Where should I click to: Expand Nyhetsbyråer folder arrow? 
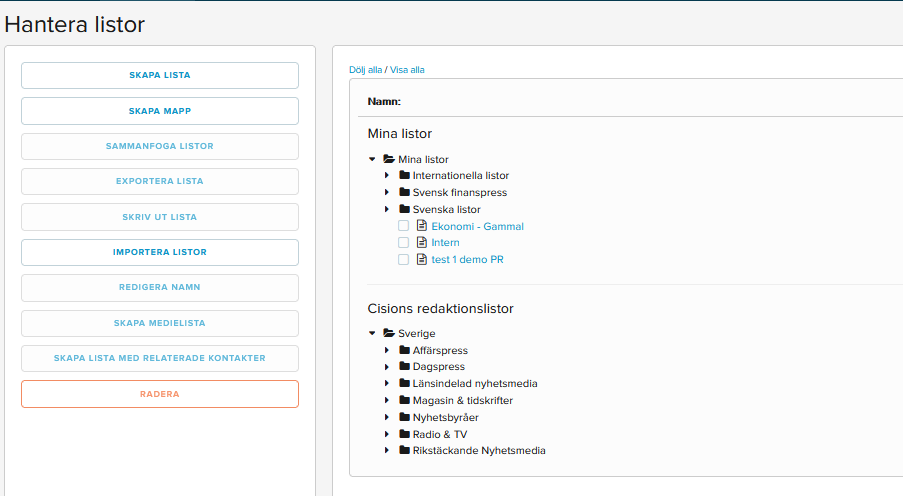point(387,417)
